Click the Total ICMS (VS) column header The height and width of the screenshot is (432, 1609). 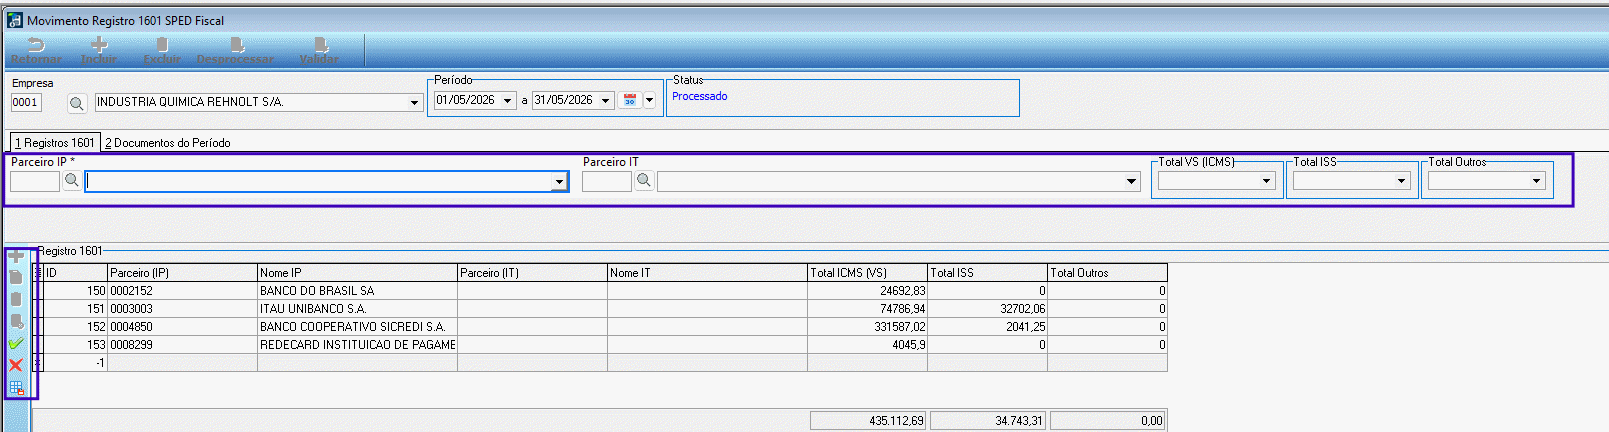tap(867, 272)
